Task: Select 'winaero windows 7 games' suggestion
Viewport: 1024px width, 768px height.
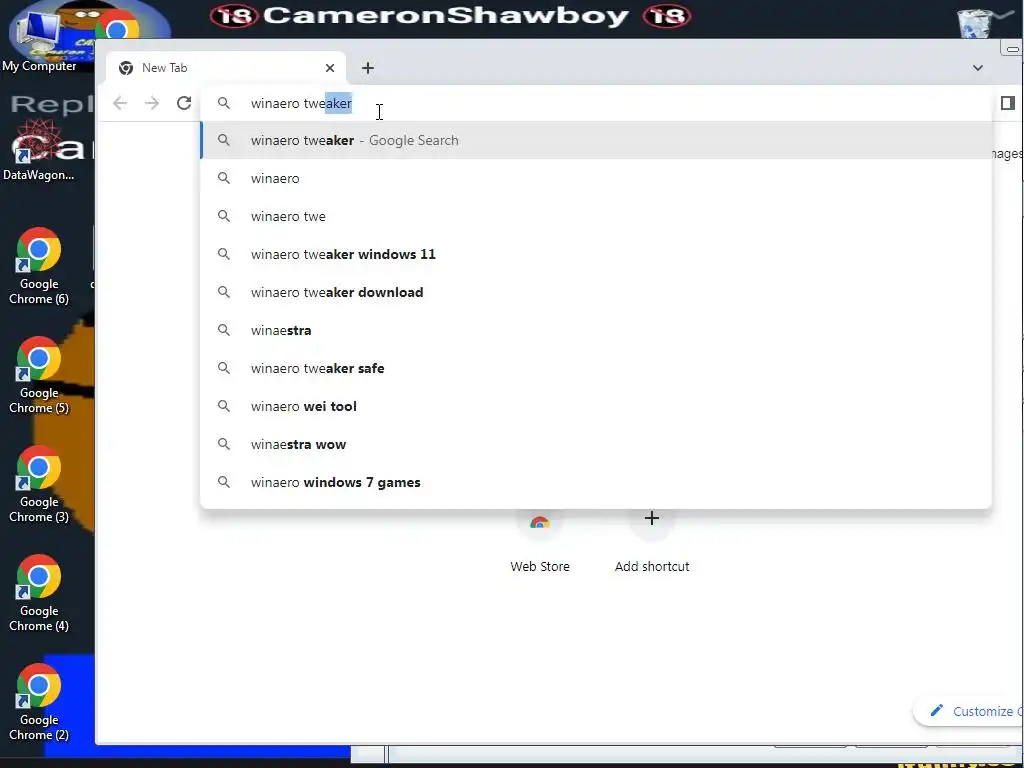Action: [x=596, y=483]
